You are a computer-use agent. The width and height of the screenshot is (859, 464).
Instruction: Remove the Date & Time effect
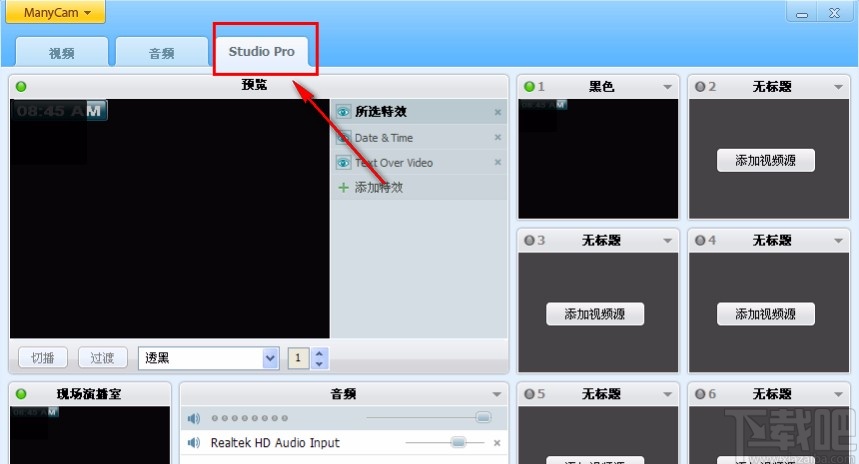pyautogui.click(x=497, y=138)
